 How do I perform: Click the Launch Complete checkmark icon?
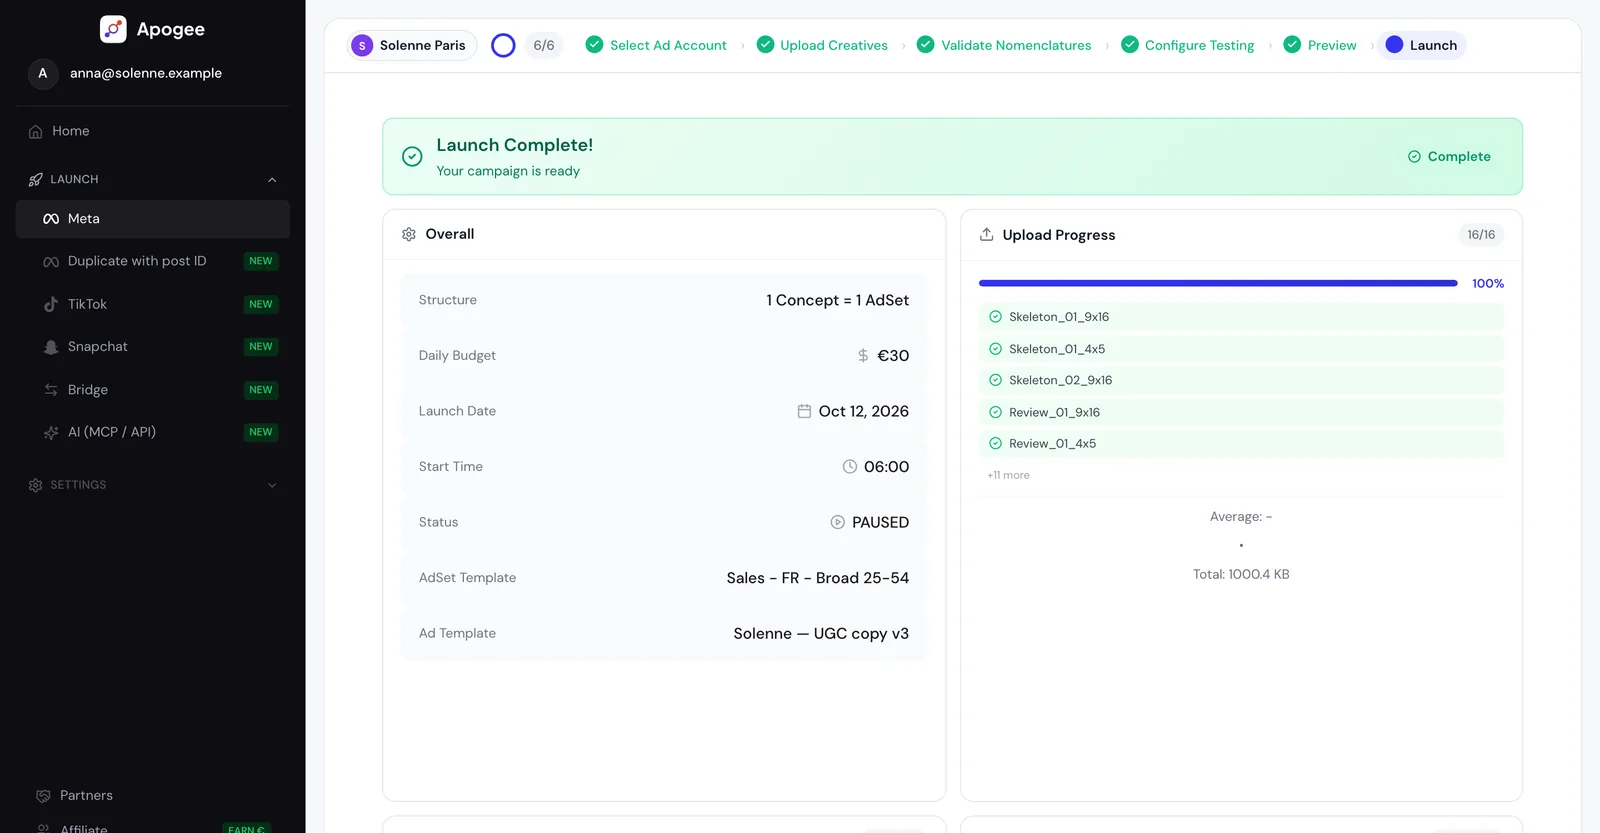tap(412, 157)
